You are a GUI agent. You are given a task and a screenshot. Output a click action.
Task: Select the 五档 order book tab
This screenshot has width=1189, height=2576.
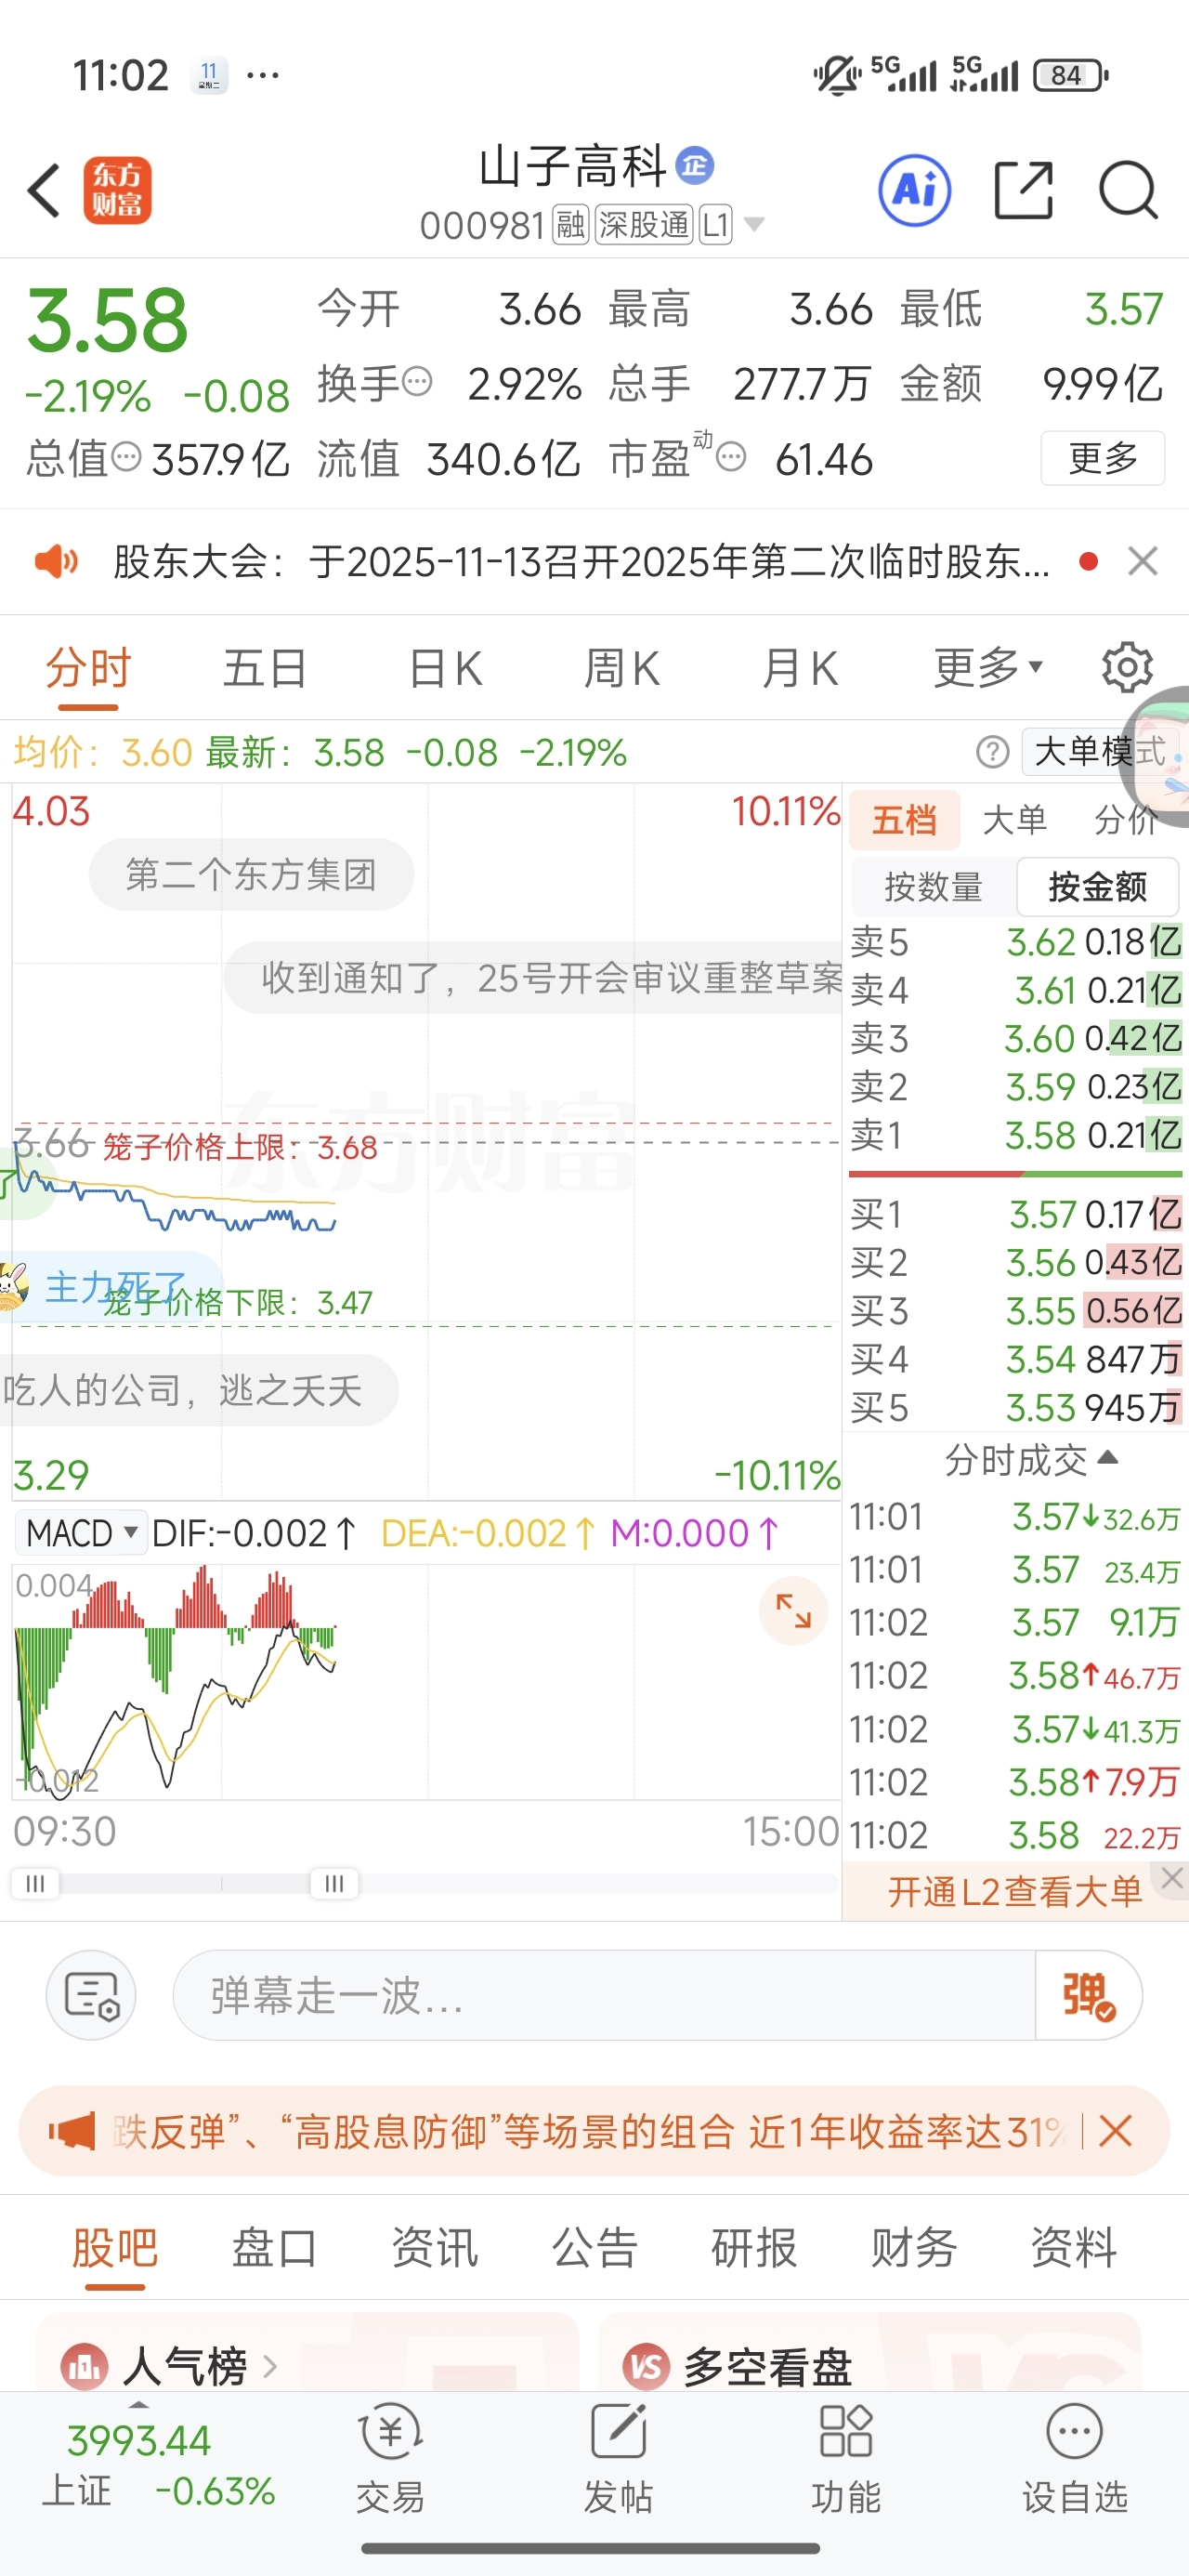tap(904, 820)
